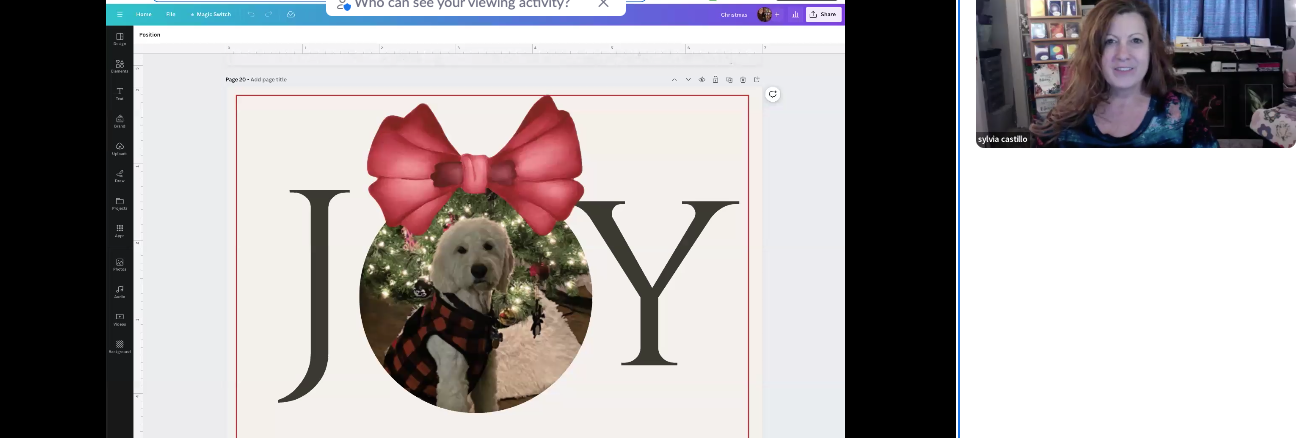This screenshot has width=1302, height=438.
Task: Open the Audio panel in the sidebar
Action: tap(120, 291)
